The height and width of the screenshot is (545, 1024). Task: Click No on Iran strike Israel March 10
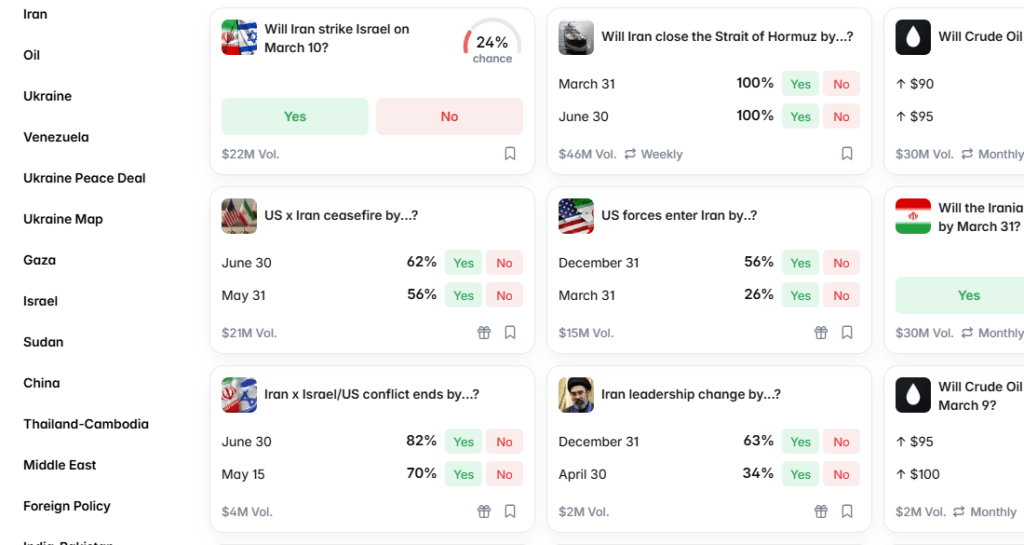coord(449,116)
